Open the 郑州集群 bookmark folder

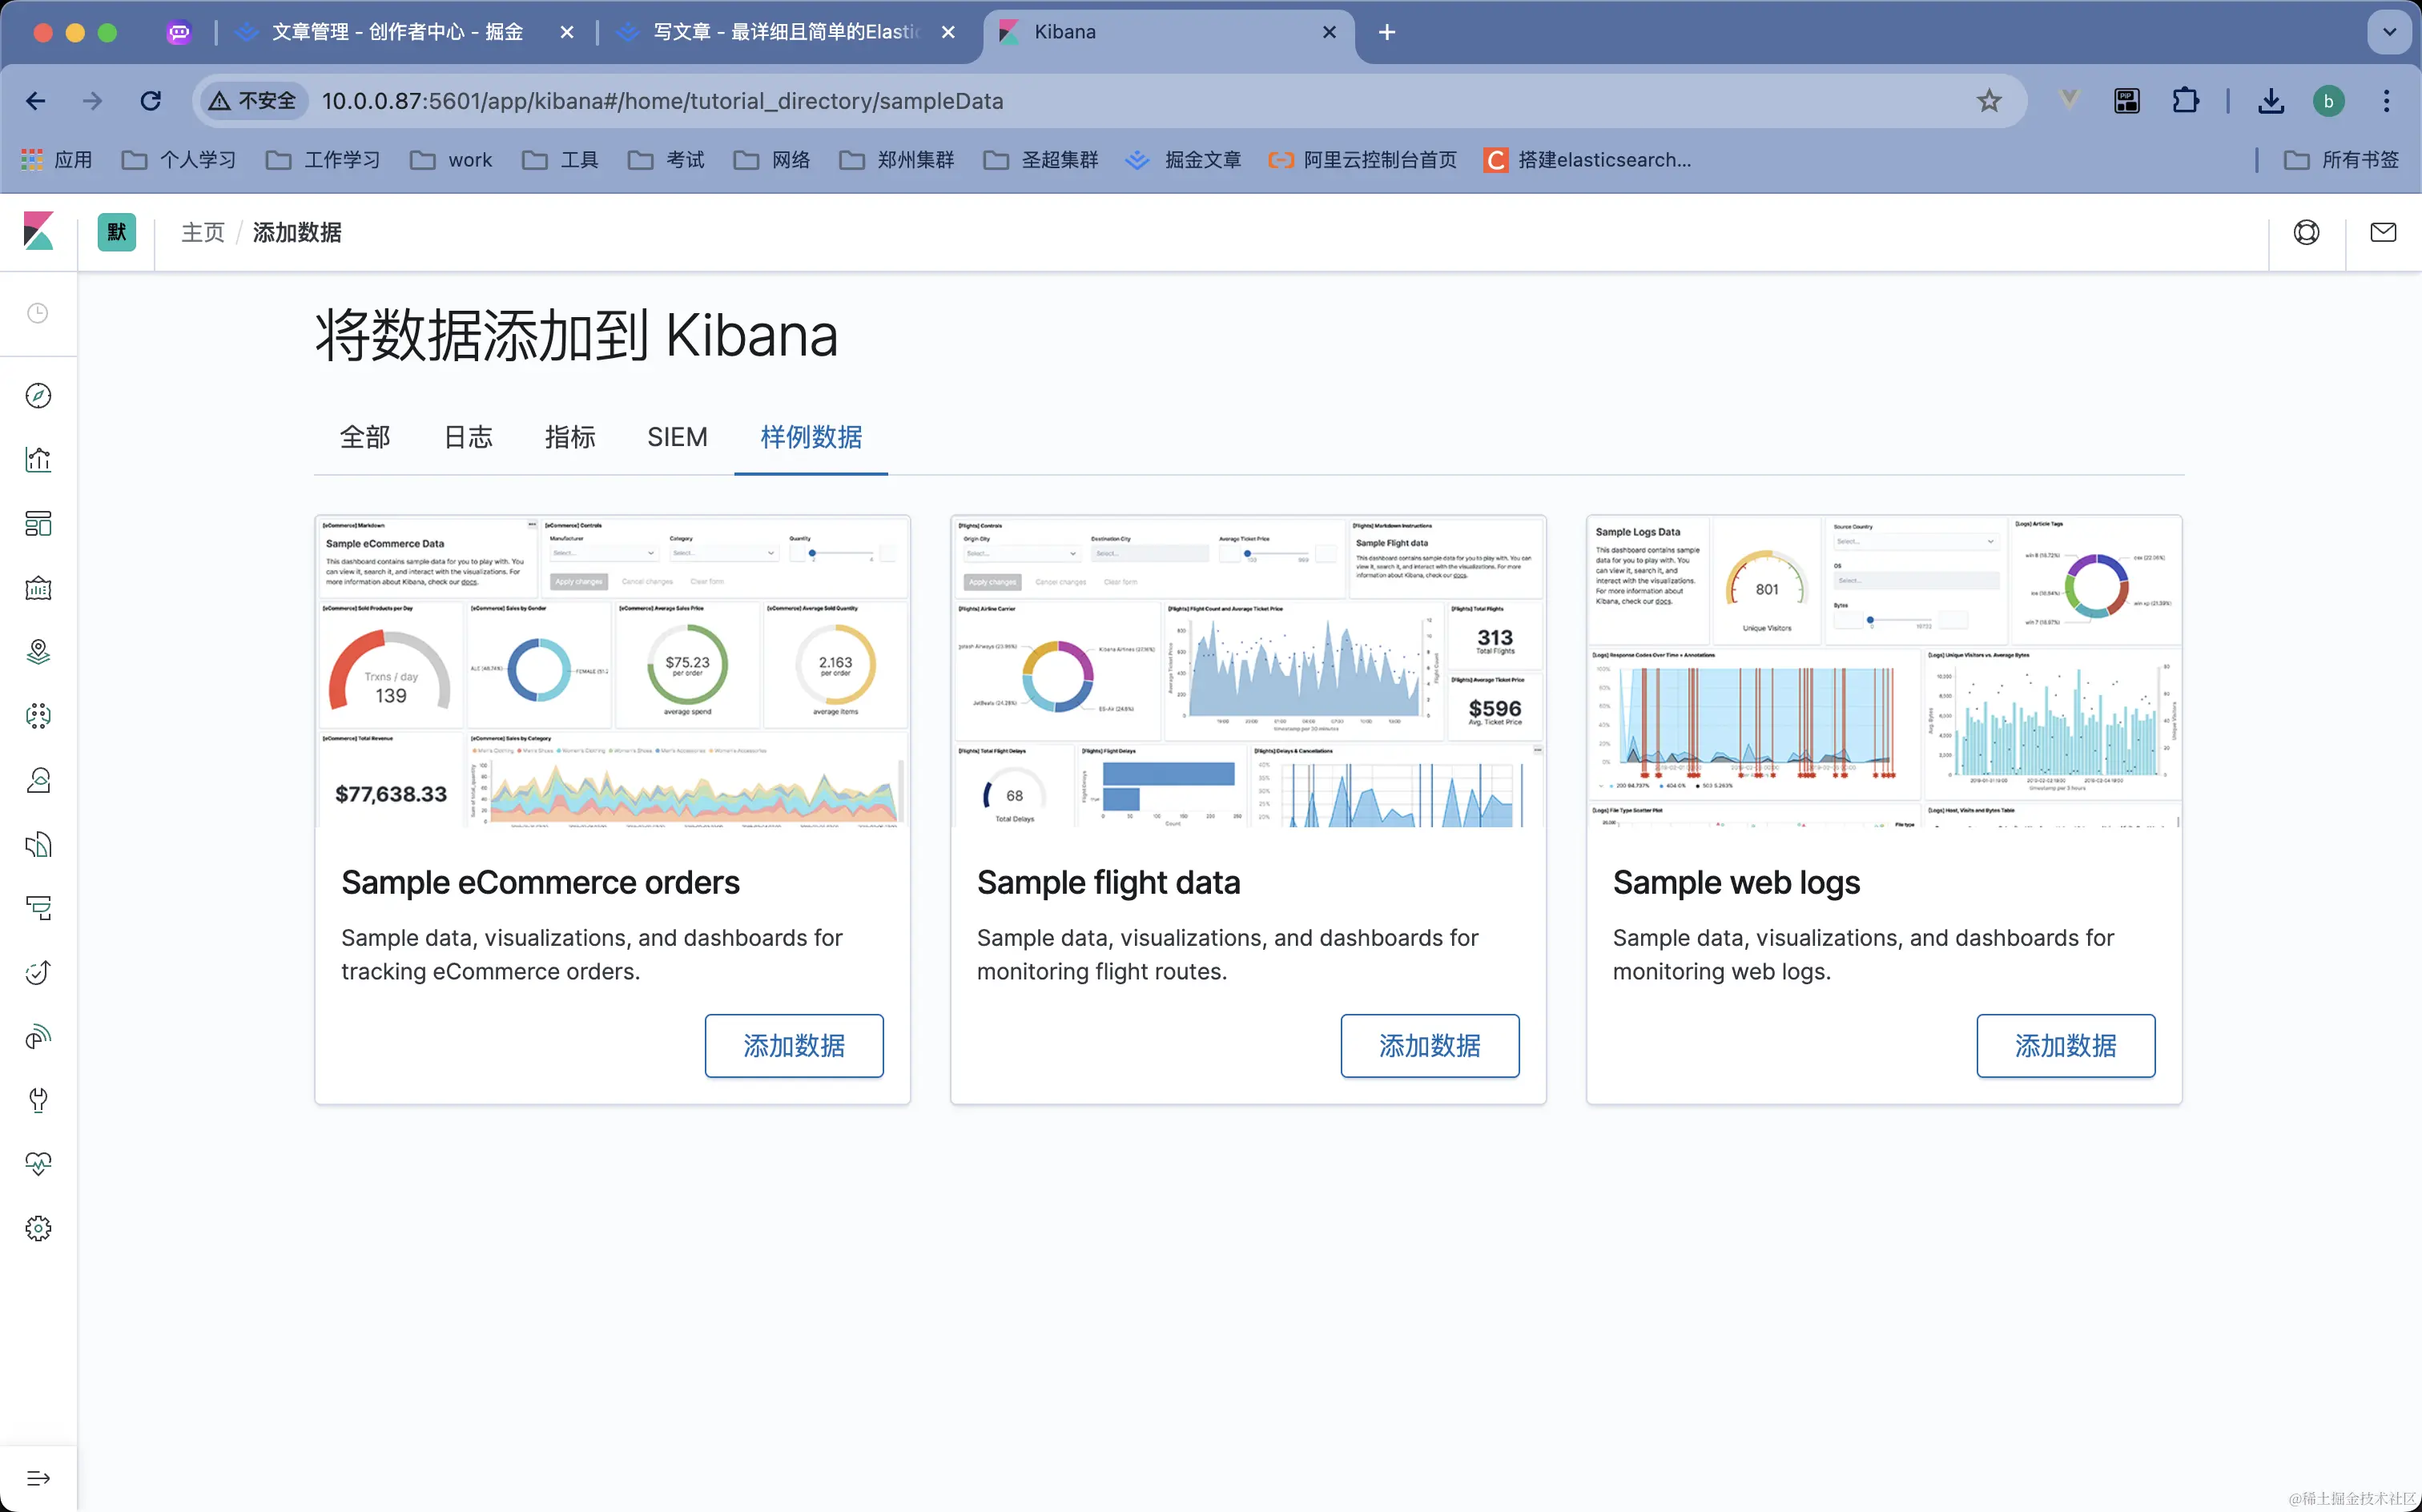tap(897, 160)
